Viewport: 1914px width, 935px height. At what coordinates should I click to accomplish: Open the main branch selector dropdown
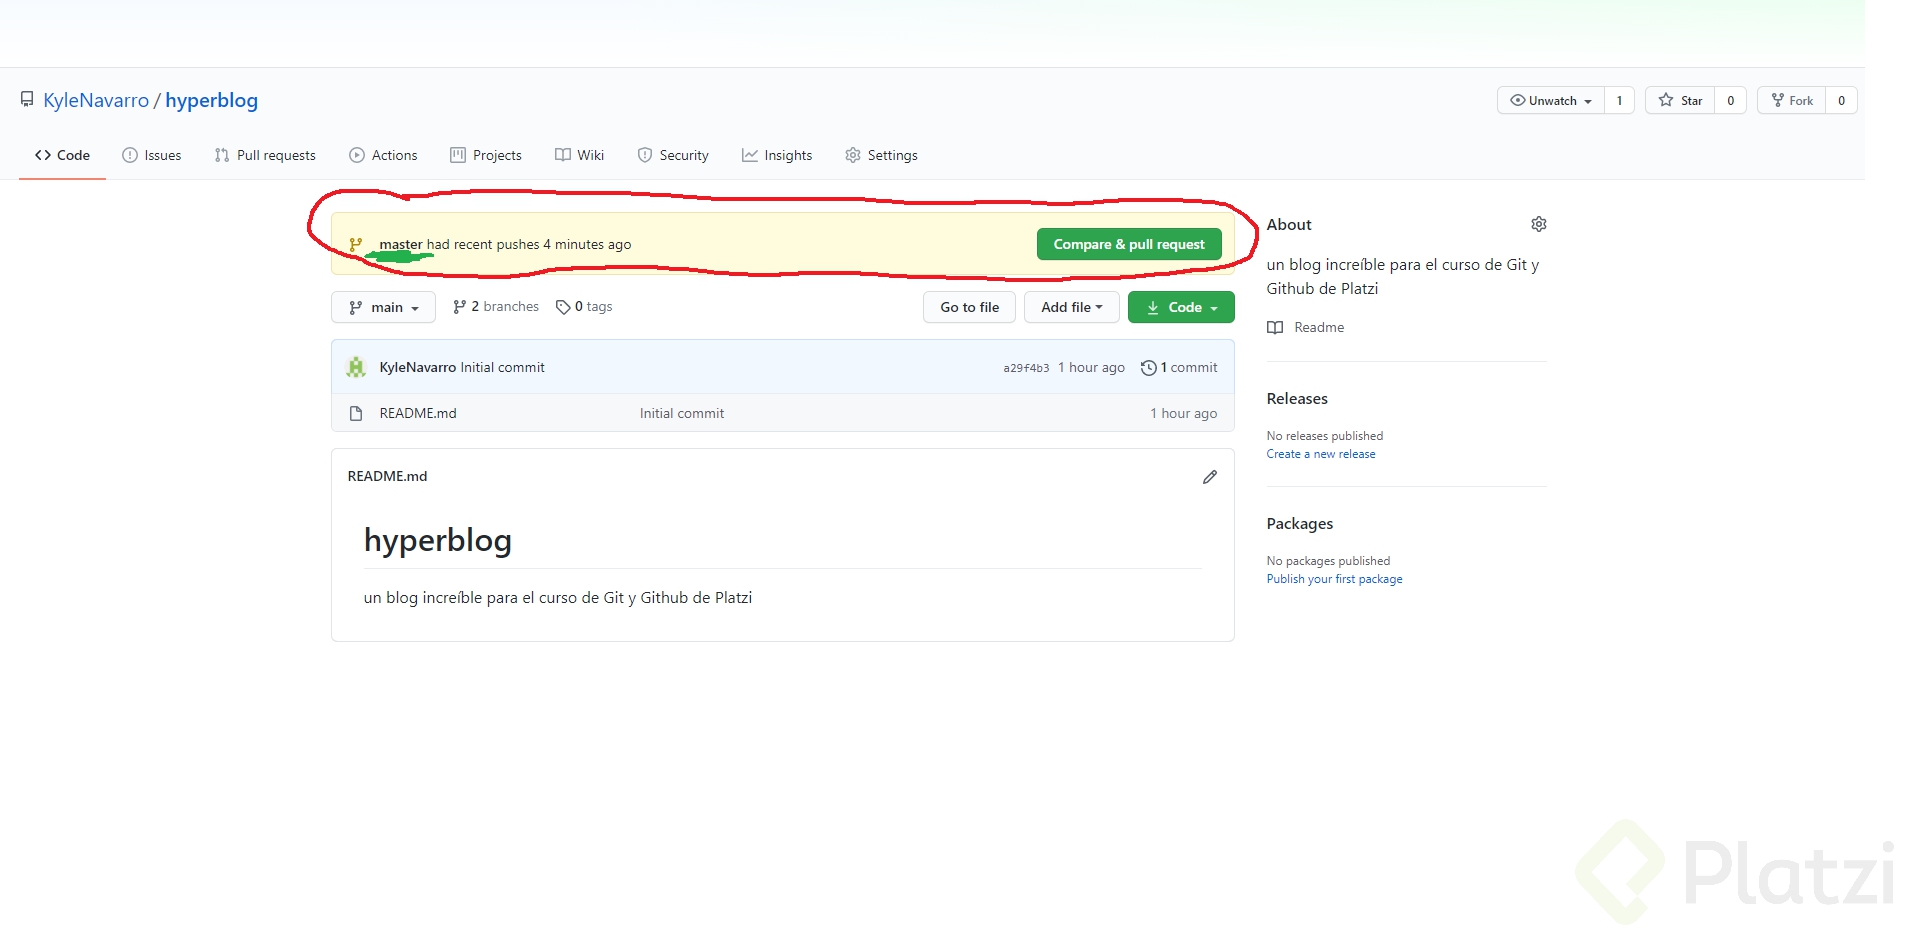coord(383,307)
